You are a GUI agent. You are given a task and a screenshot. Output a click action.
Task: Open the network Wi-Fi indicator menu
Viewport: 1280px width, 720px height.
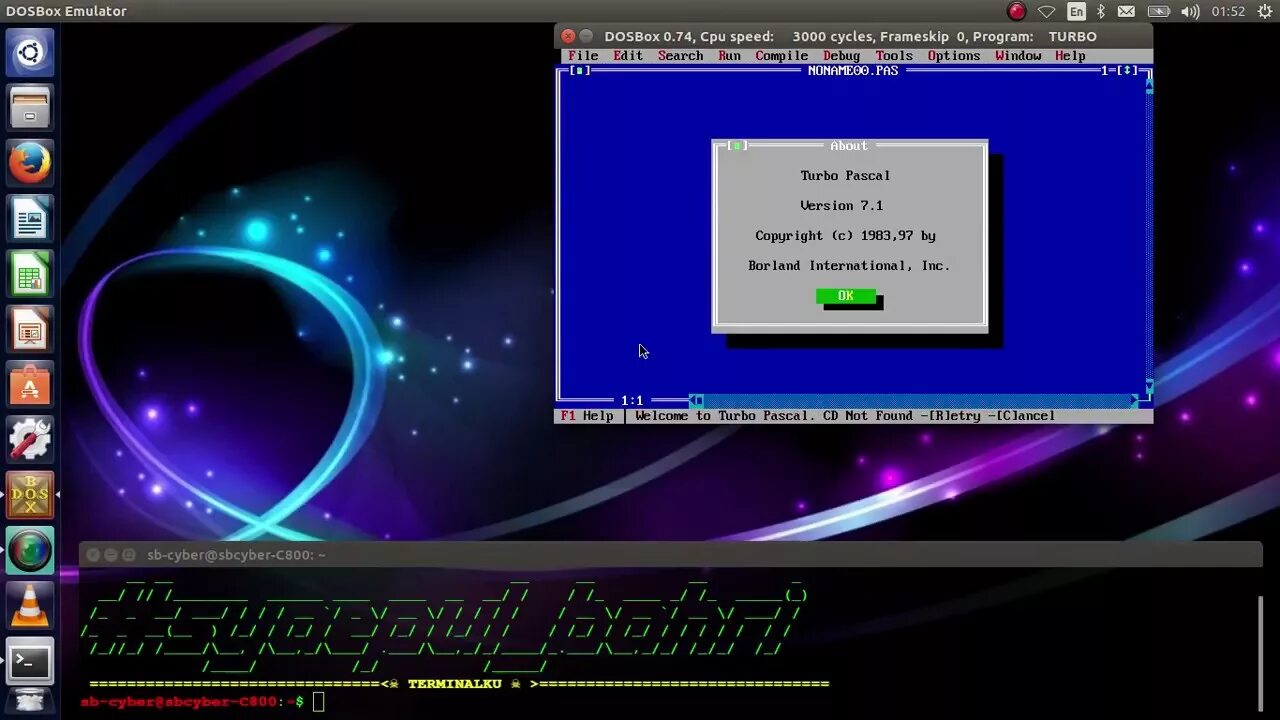(x=1046, y=12)
